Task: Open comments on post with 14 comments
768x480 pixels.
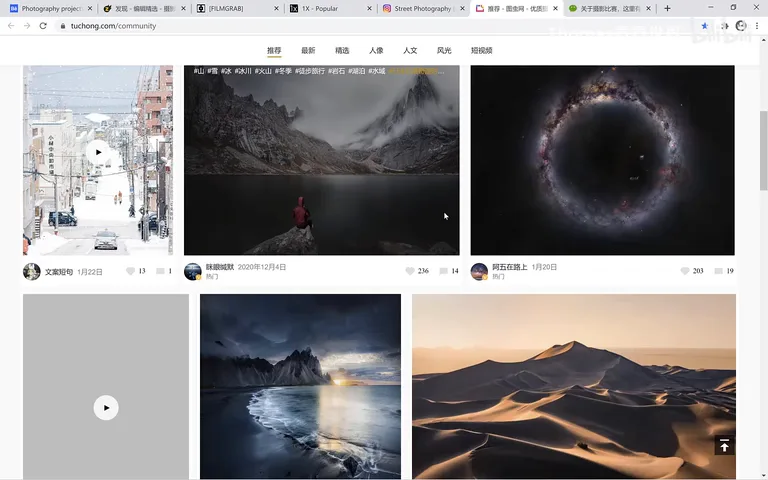Action: click(443, 271)
